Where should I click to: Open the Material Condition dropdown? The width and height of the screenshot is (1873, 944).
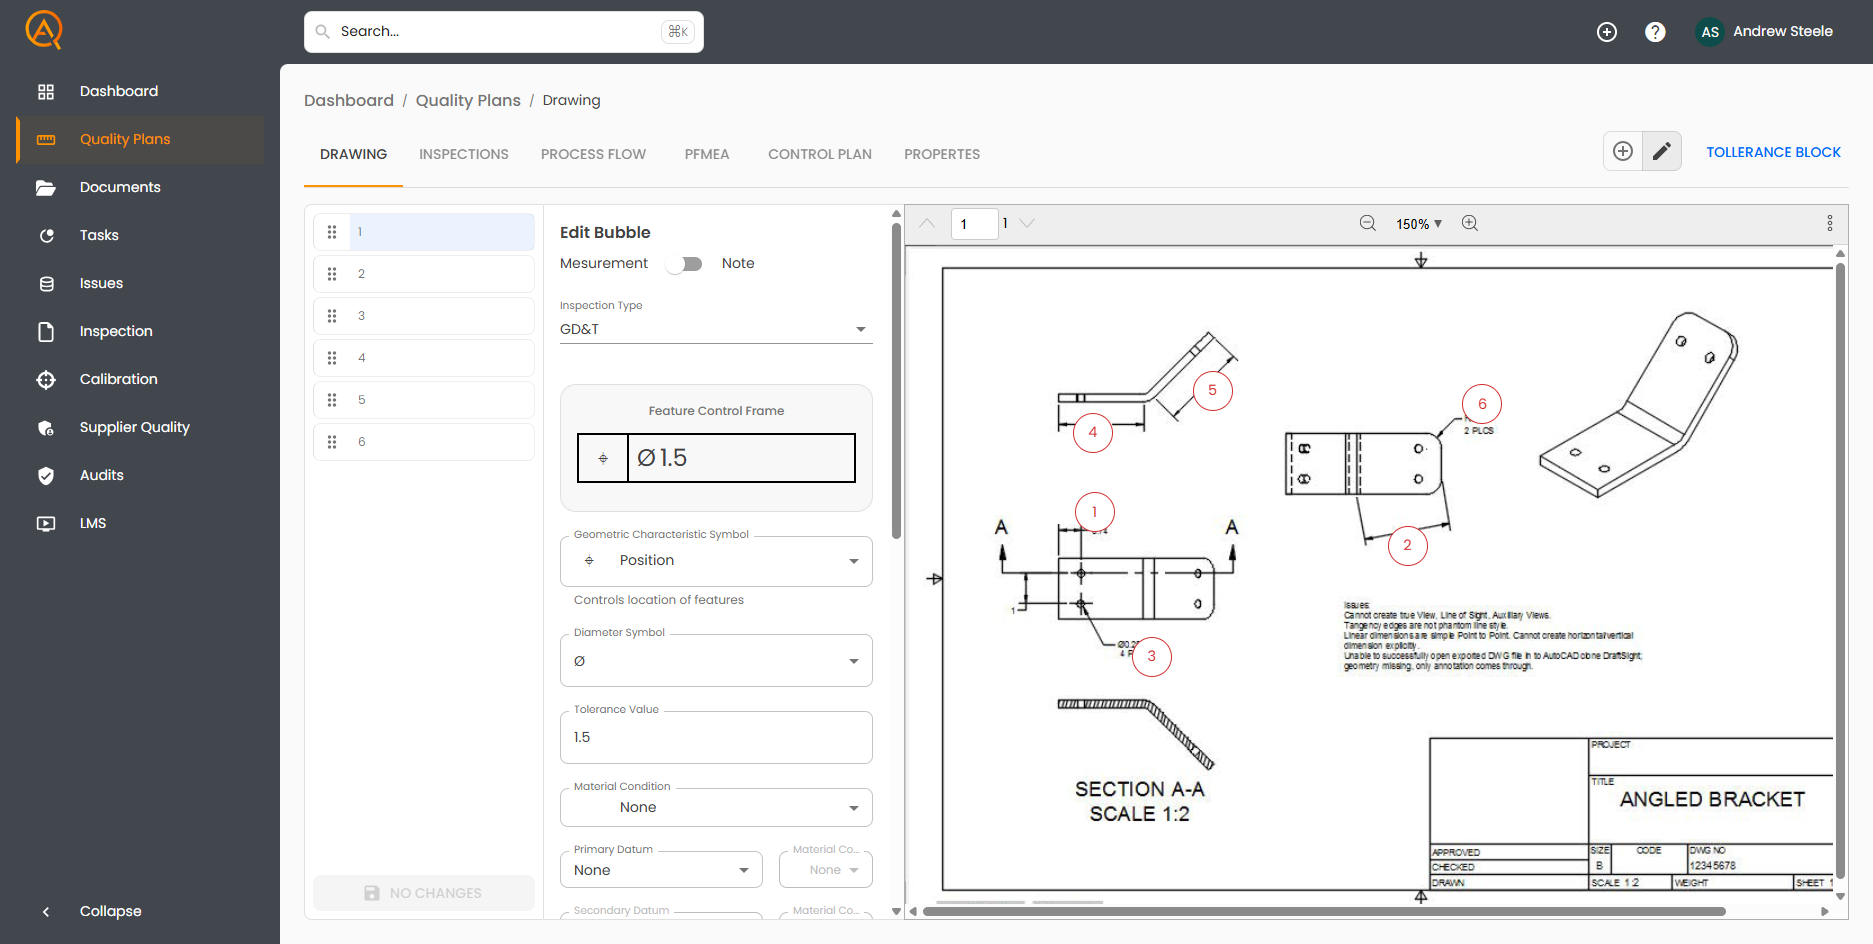[x=852, y=807]
